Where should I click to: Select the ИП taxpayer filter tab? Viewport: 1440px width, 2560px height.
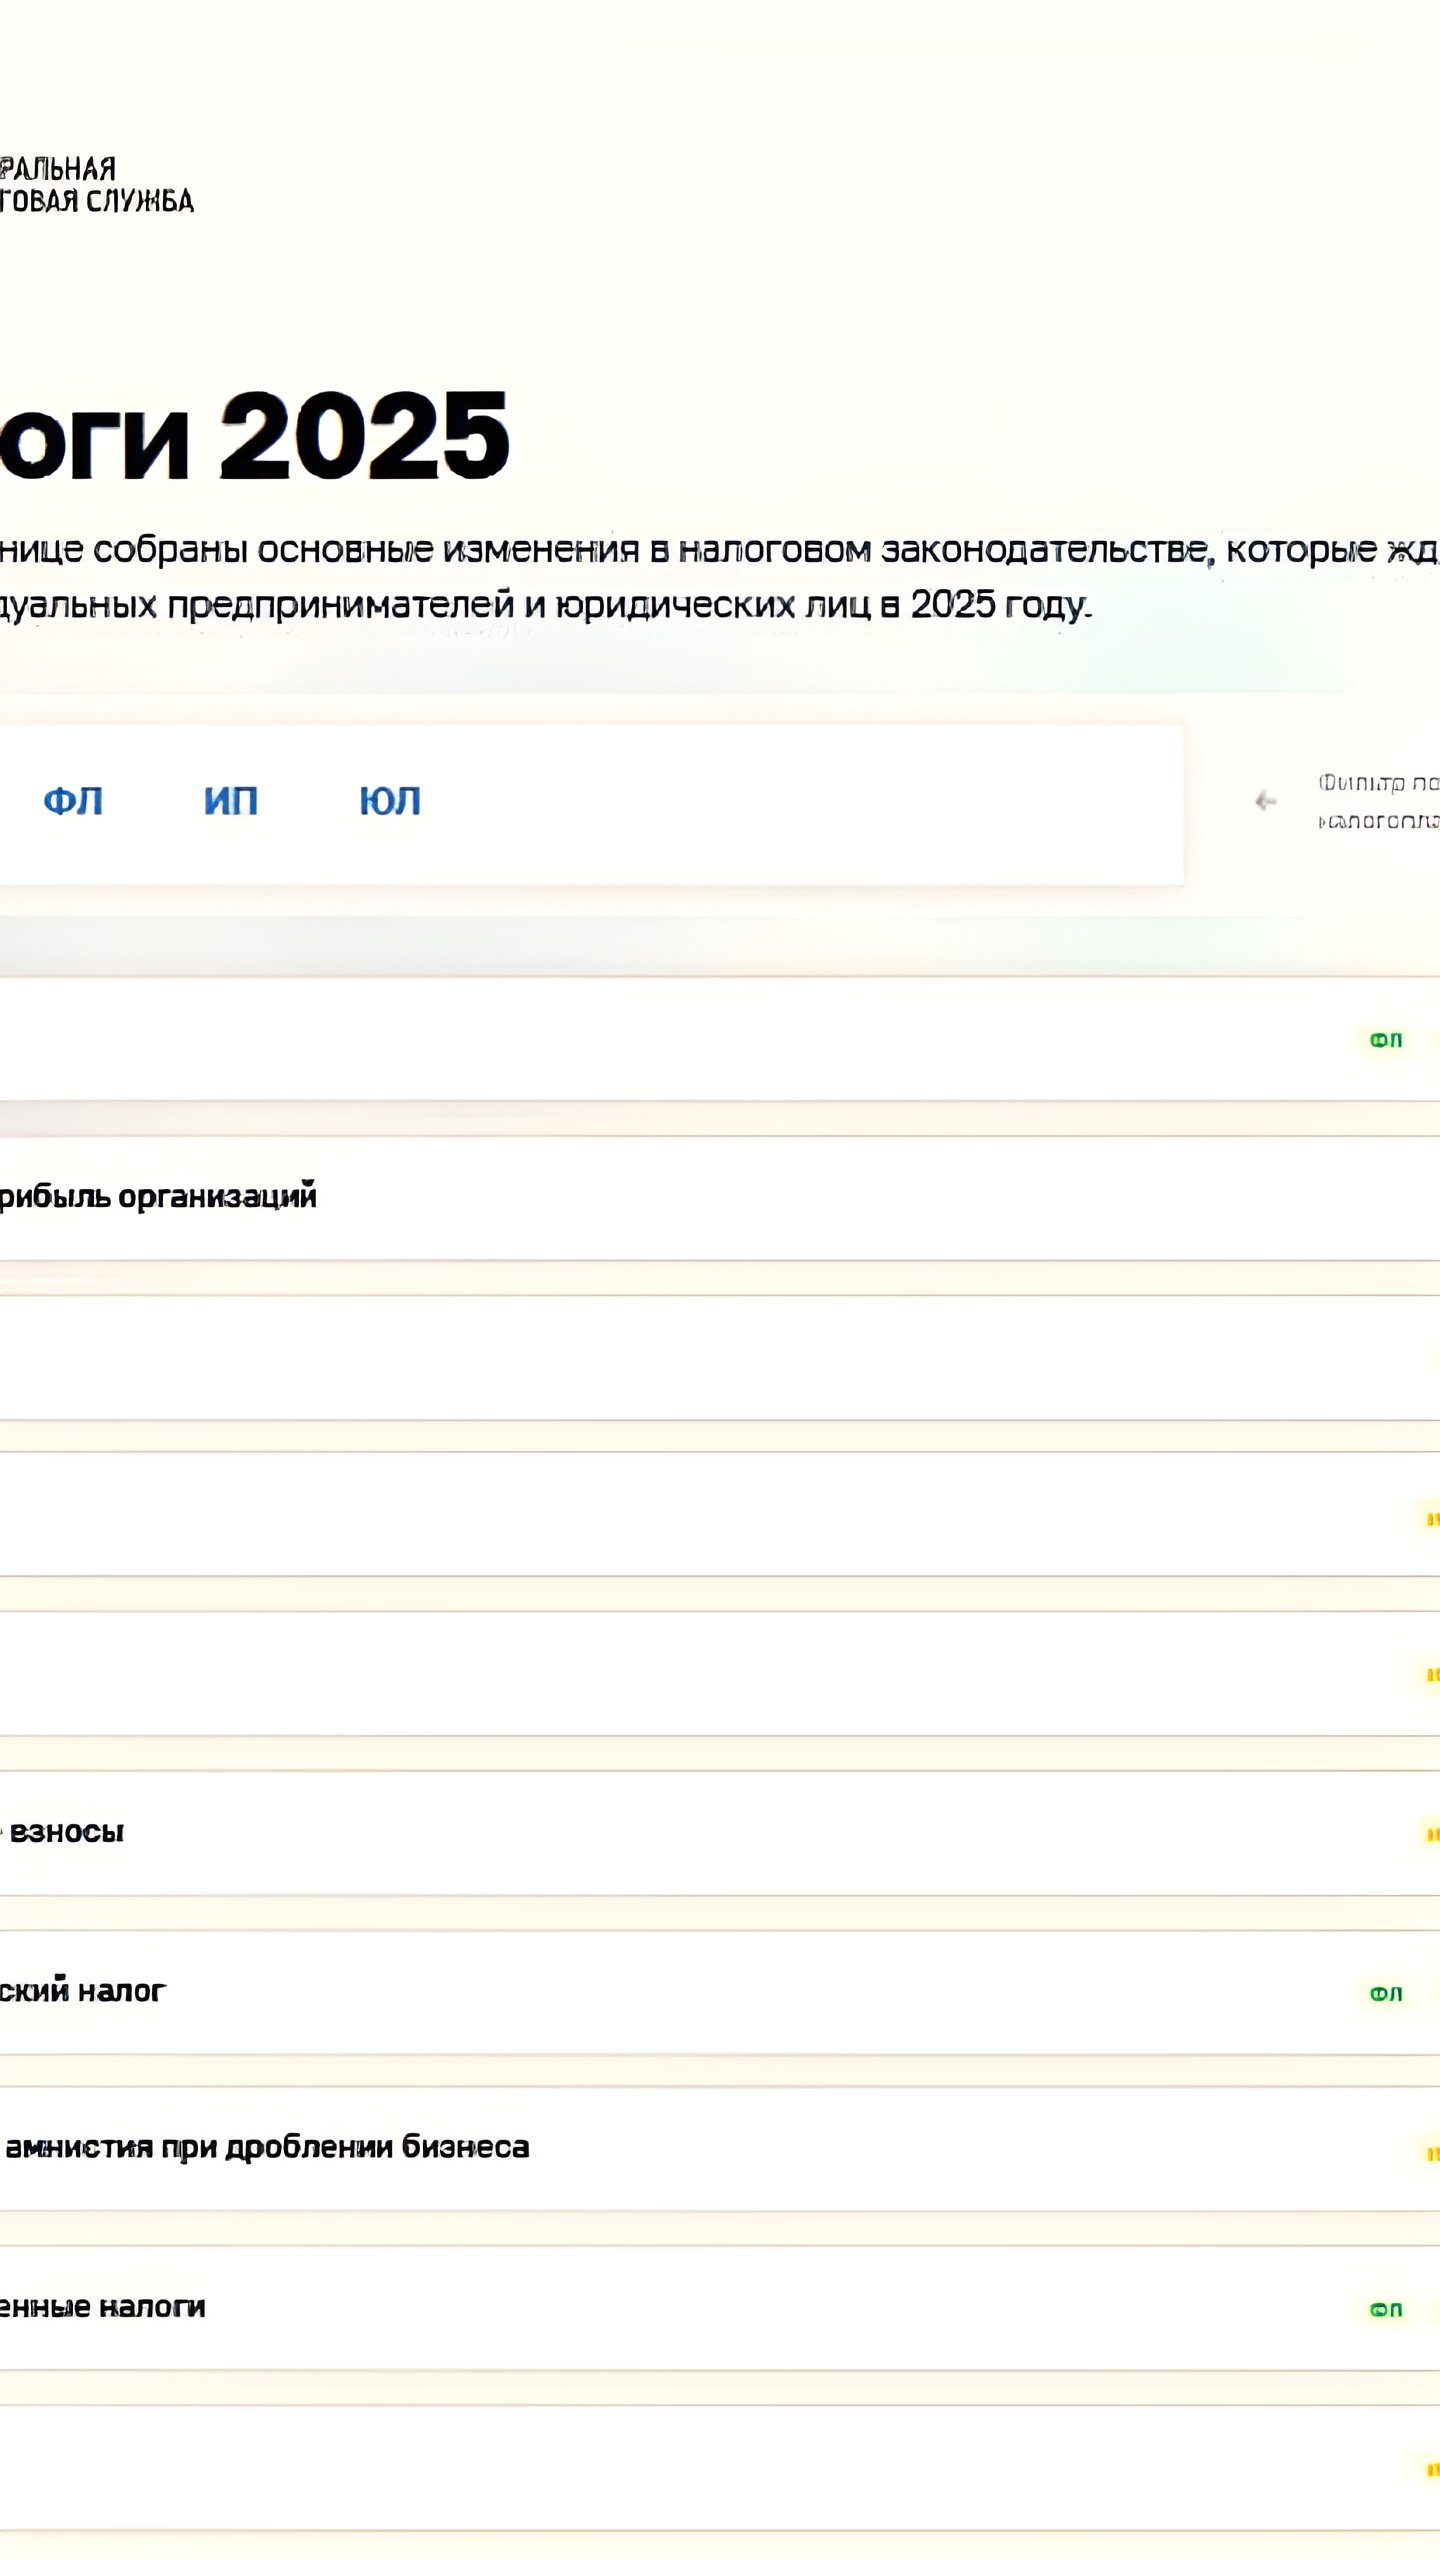click(231, 801)
